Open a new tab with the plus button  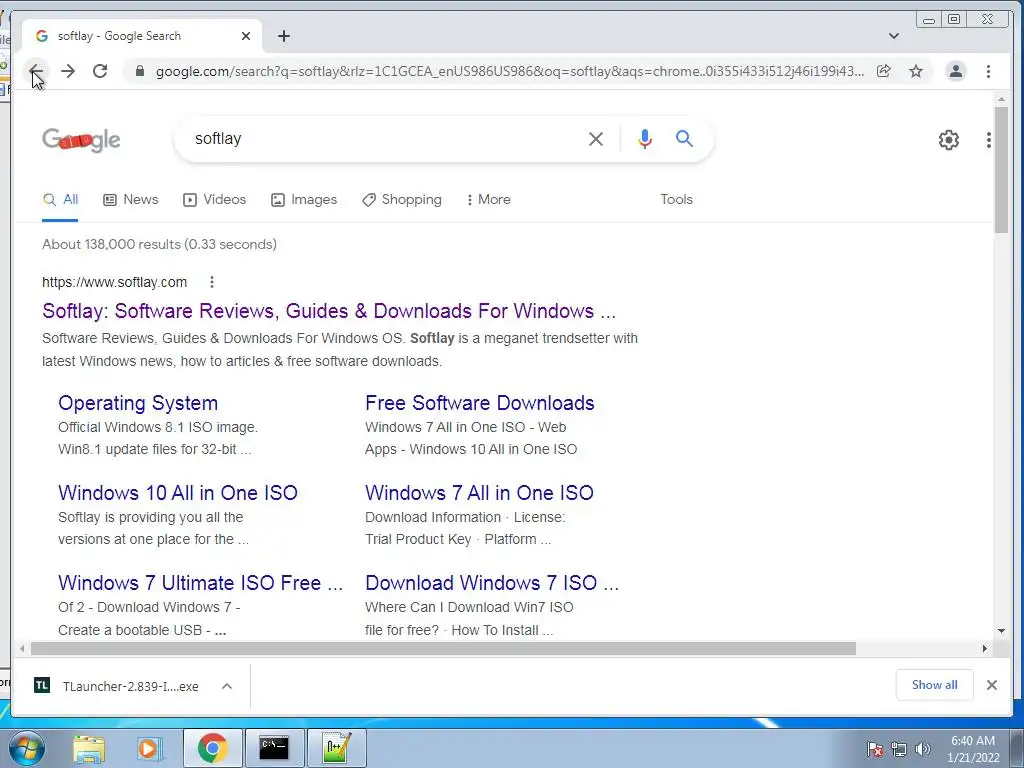pos(283,36)
